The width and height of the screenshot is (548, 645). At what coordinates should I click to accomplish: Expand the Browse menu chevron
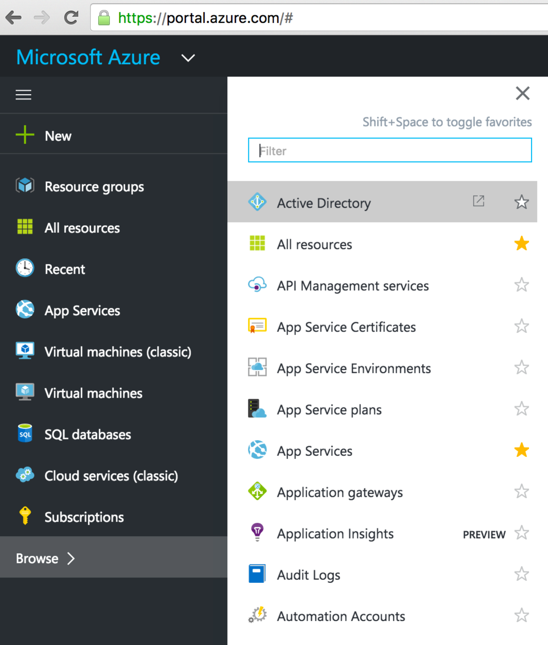click(x=71, y=558)
